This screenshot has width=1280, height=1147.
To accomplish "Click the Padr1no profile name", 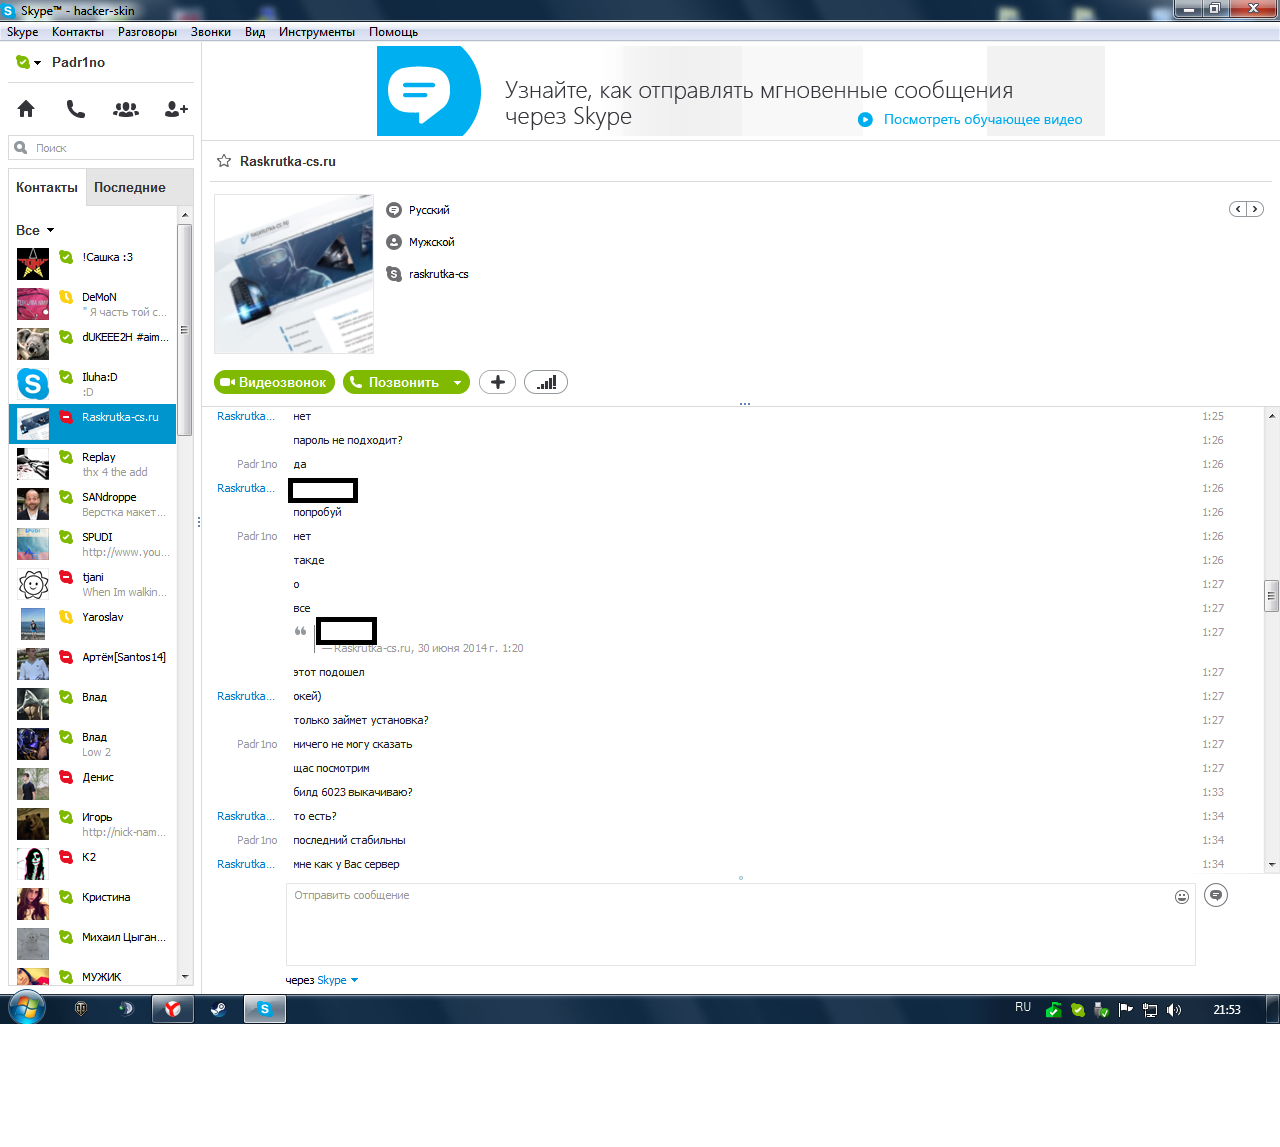I will [78, 62].
